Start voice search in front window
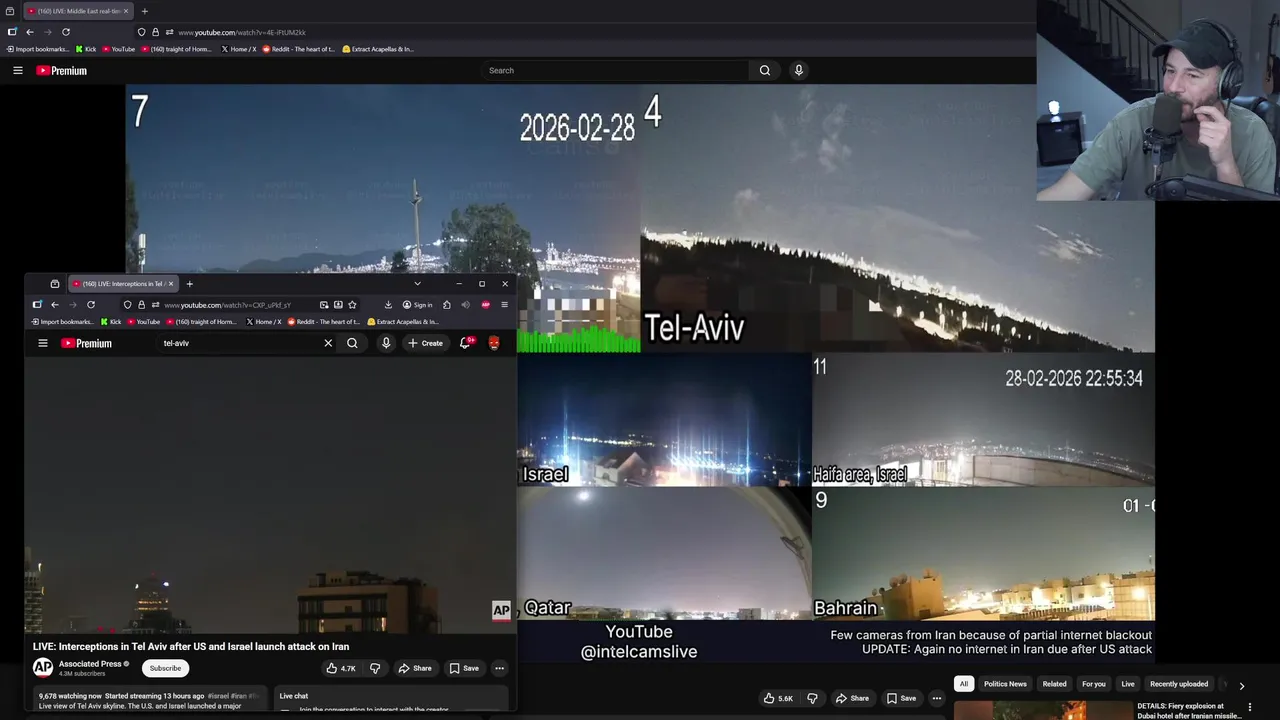 point(386,343)
